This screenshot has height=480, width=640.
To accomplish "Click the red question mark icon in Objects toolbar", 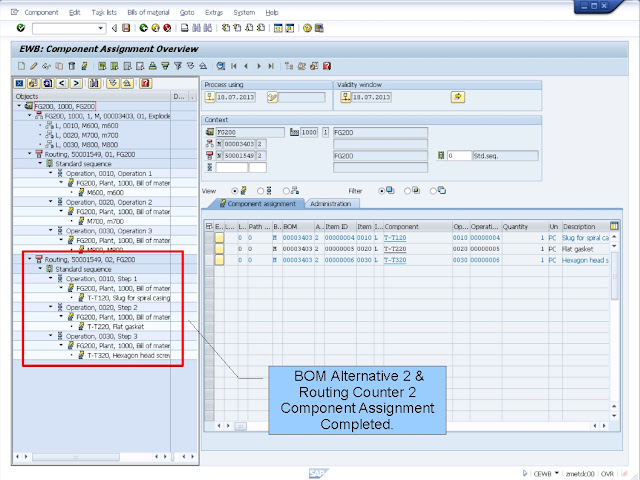I will click(x=145, y=83).
